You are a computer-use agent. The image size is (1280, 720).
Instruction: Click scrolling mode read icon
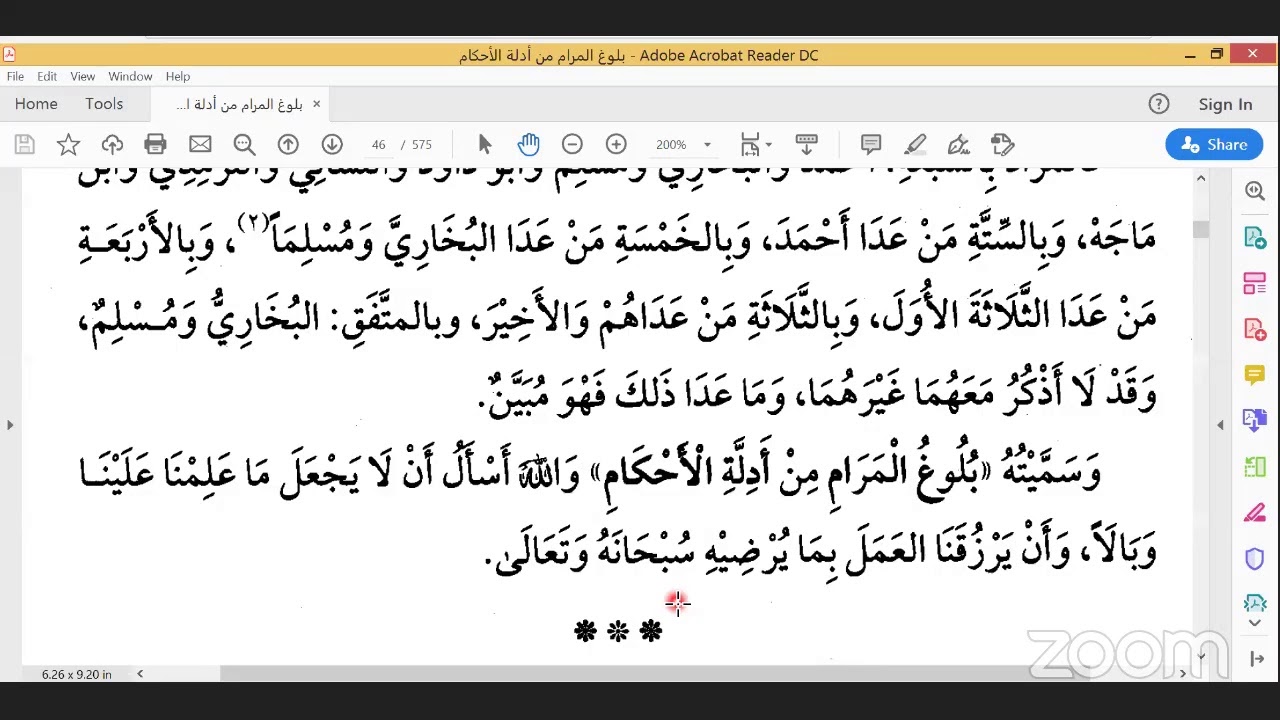[806, 145]
